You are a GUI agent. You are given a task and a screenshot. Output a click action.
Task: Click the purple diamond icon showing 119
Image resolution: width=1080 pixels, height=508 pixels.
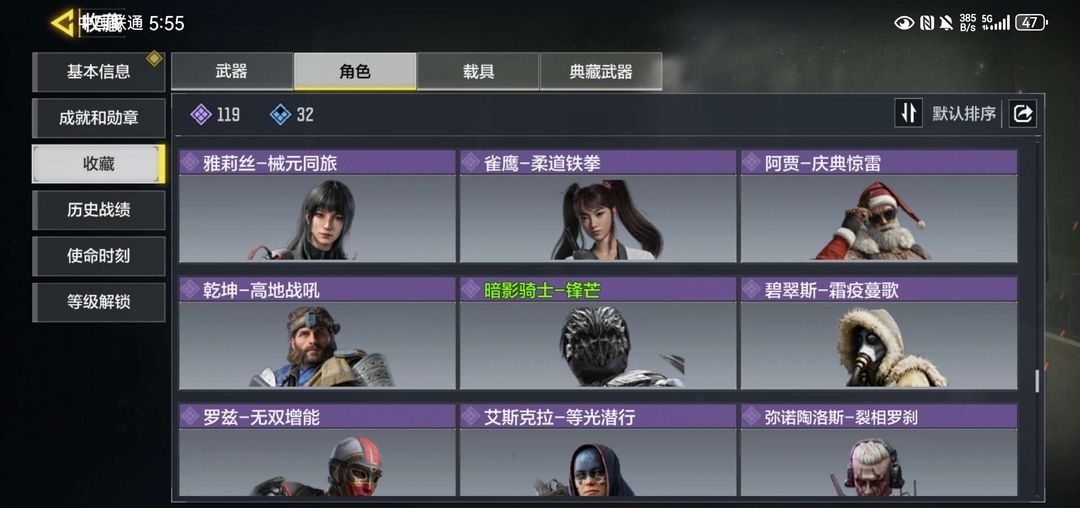click(x=200, y=114)
